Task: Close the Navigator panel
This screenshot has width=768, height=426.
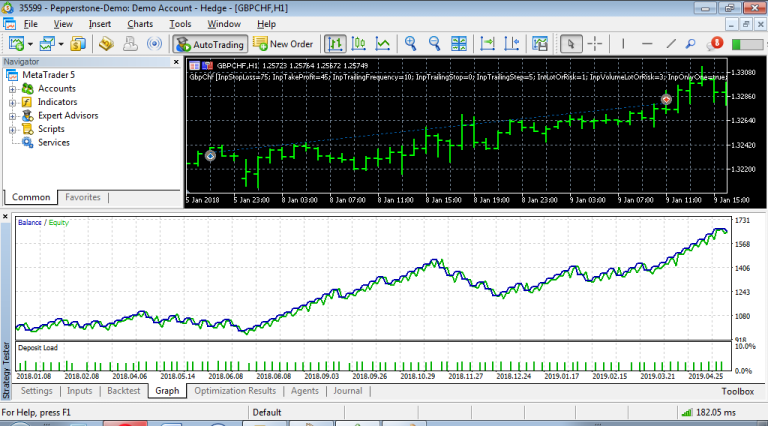Action: tap(176, 62)
